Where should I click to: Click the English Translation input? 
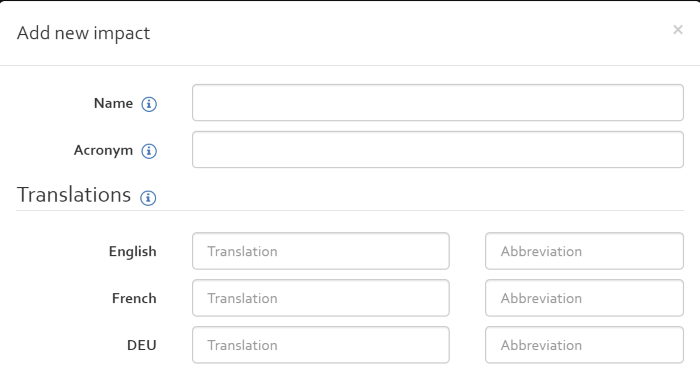pyautogui.click(x=321, y=251)
